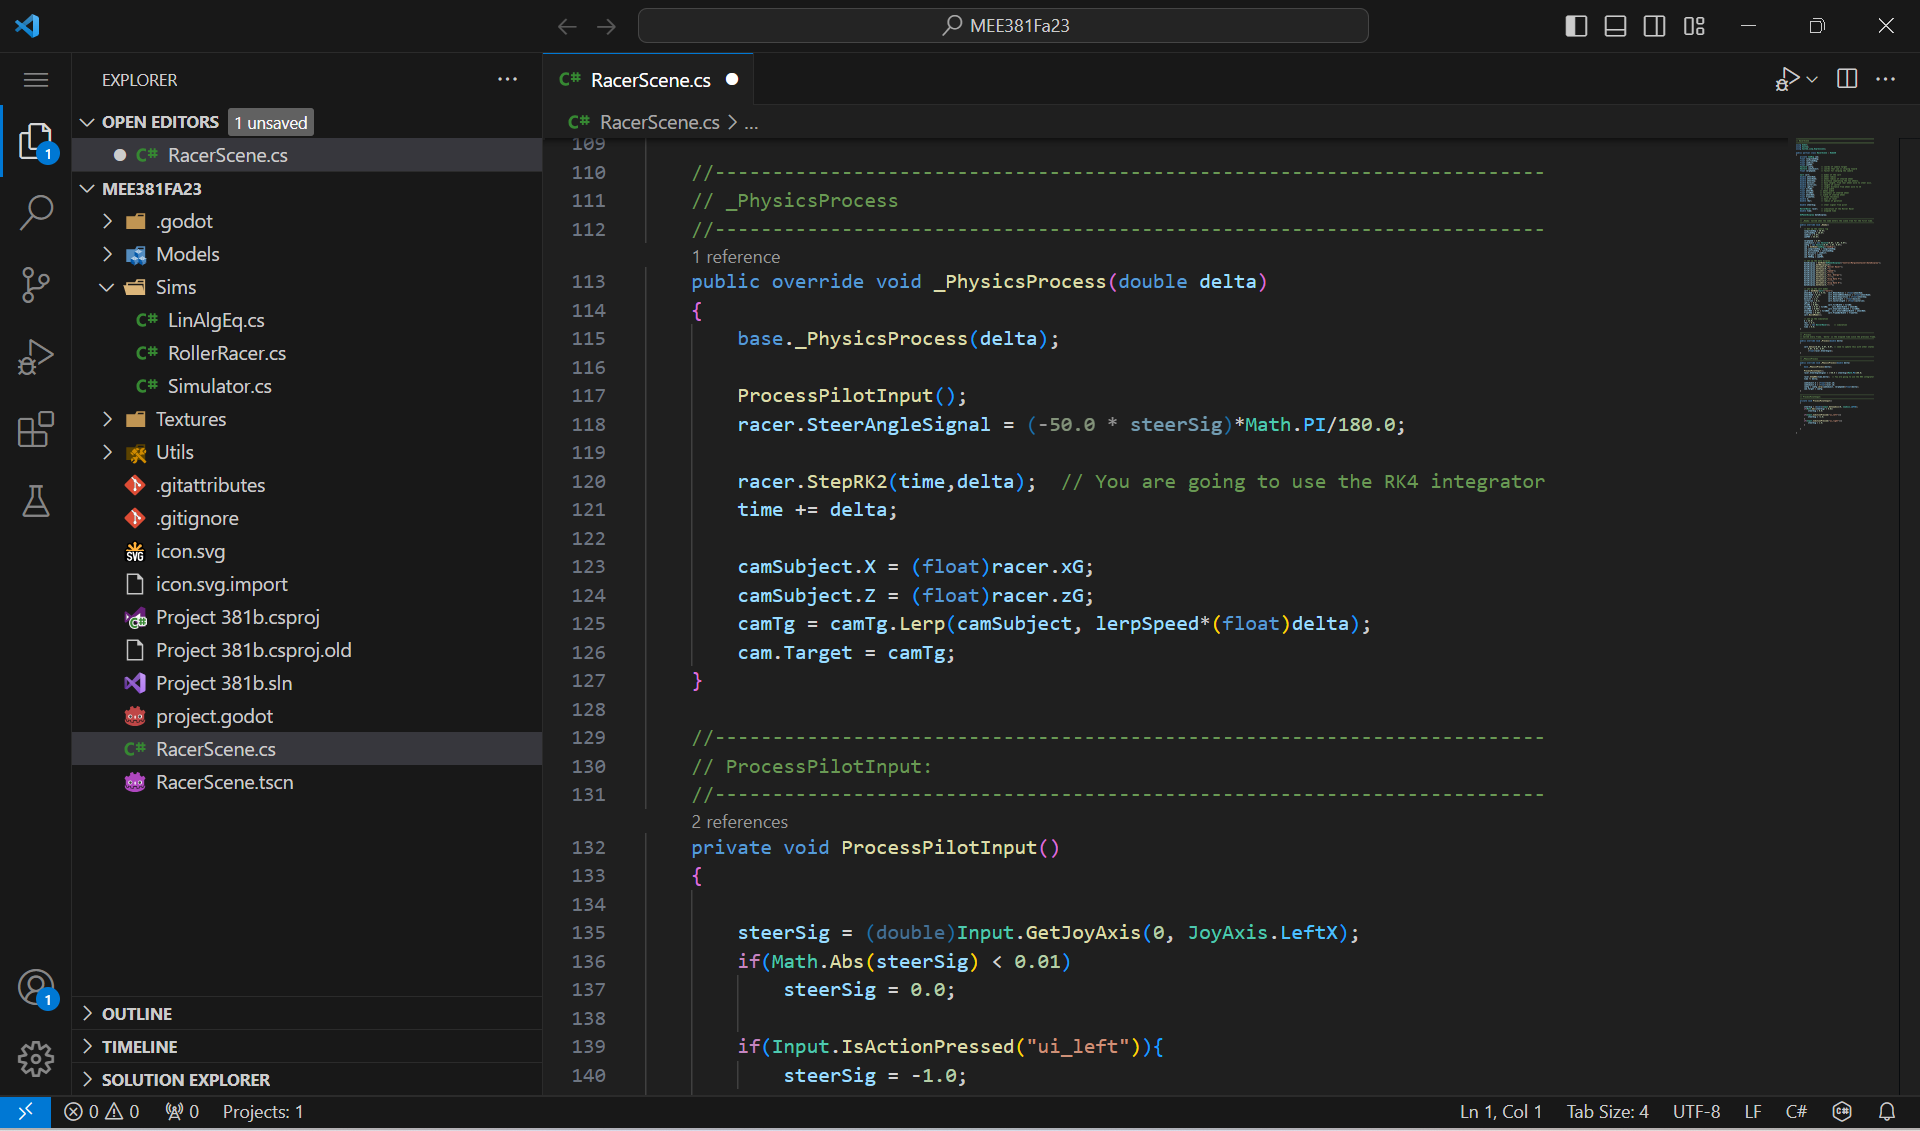Image resolution: width=1920 pixels, height=1131 pixels.
Task: Open the notifications bell in status bar
Action: pyautogui.click(x=1888, y=1111)
